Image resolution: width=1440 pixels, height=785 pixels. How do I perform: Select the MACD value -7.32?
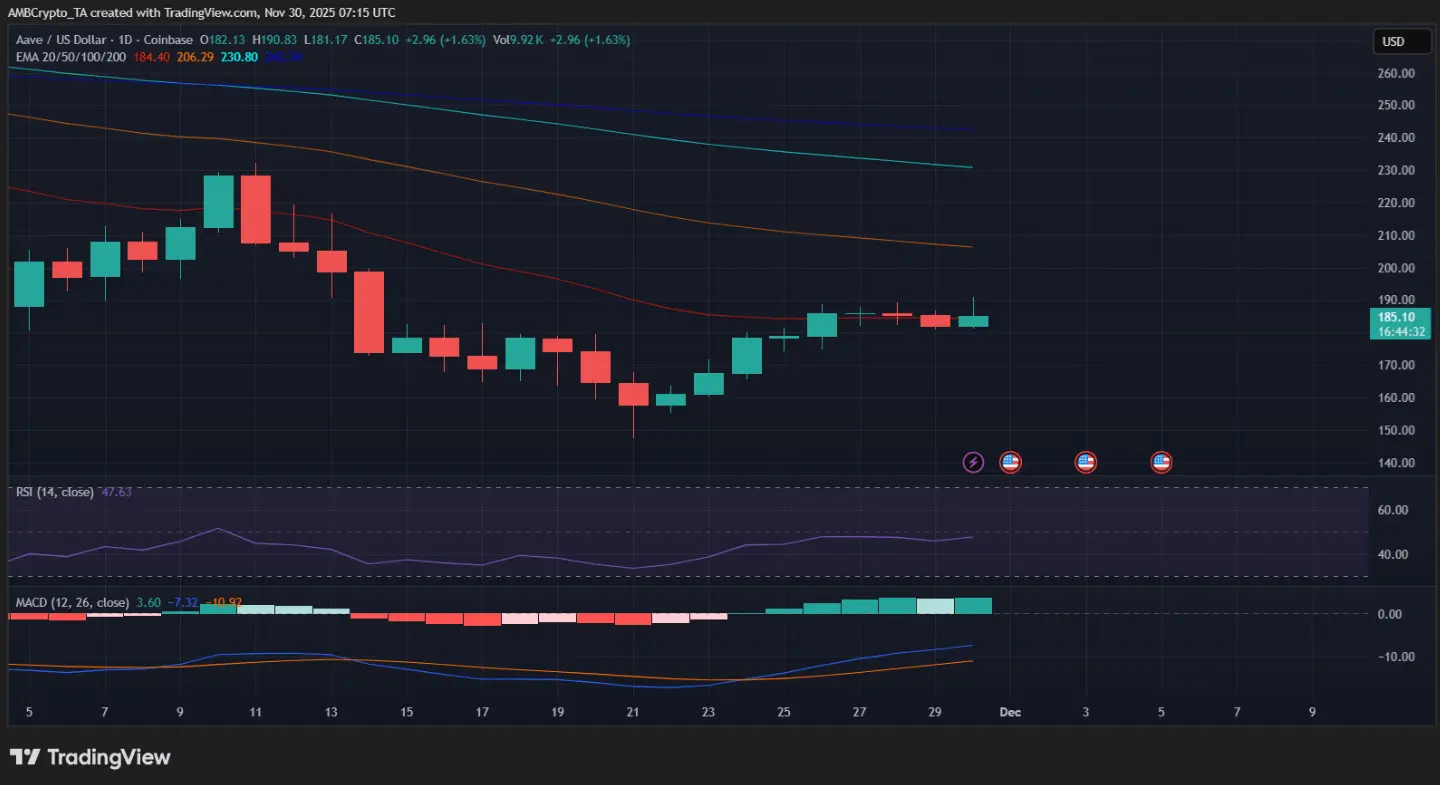(182, 603)
